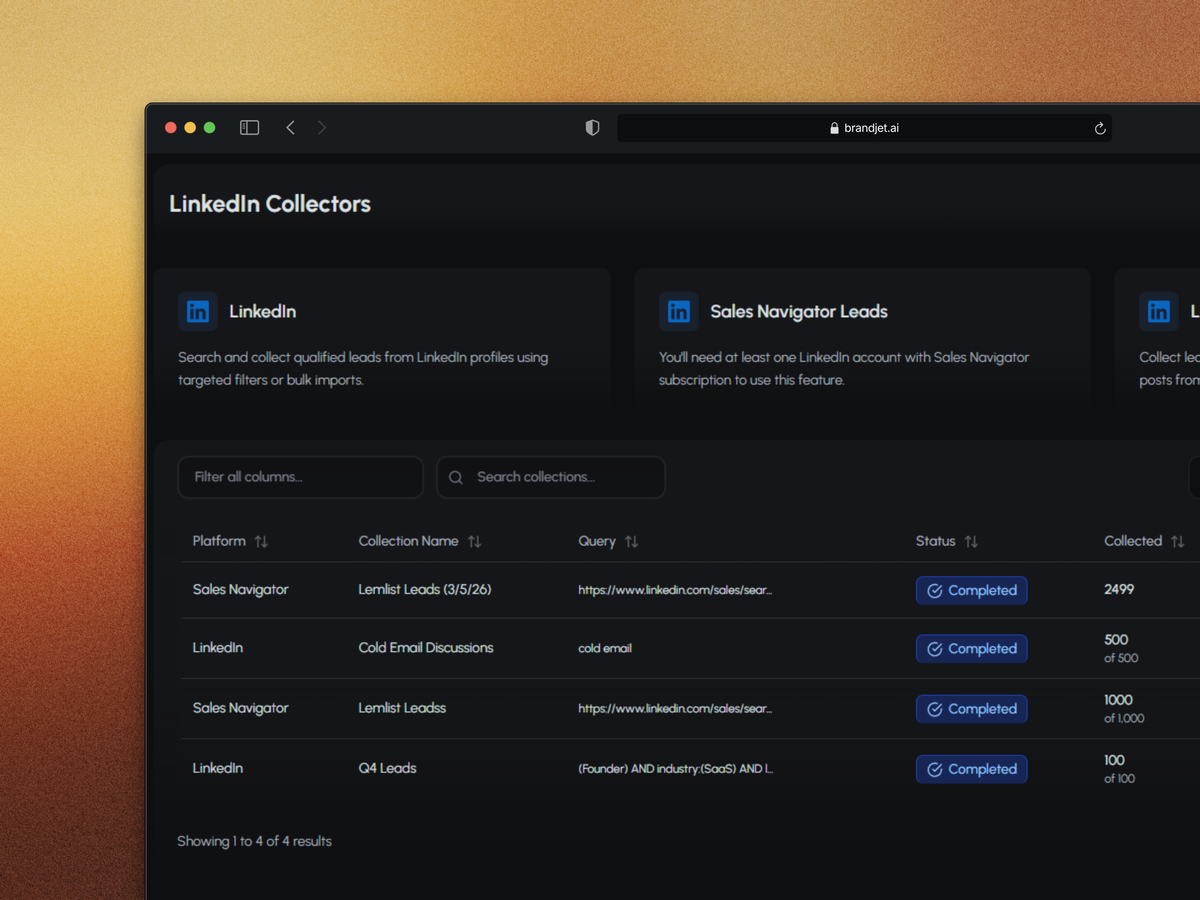Open the query link for Lemlist Leads (3/5/26)
The image size is (1200, 900).
pos(674,590)
